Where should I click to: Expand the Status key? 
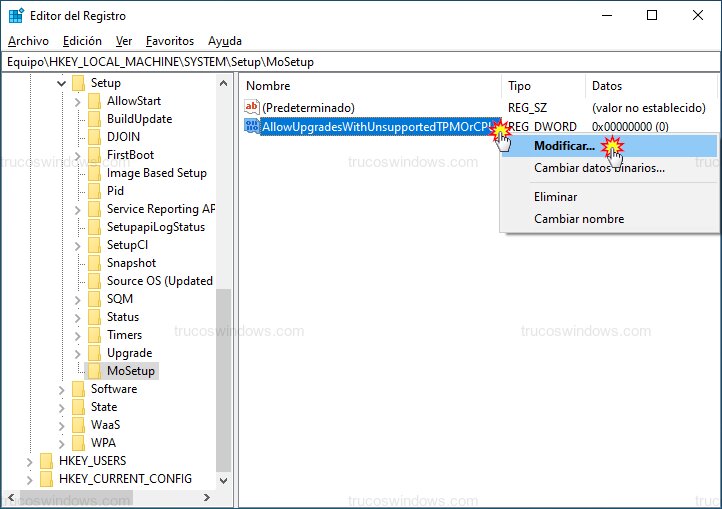(77, 318)
